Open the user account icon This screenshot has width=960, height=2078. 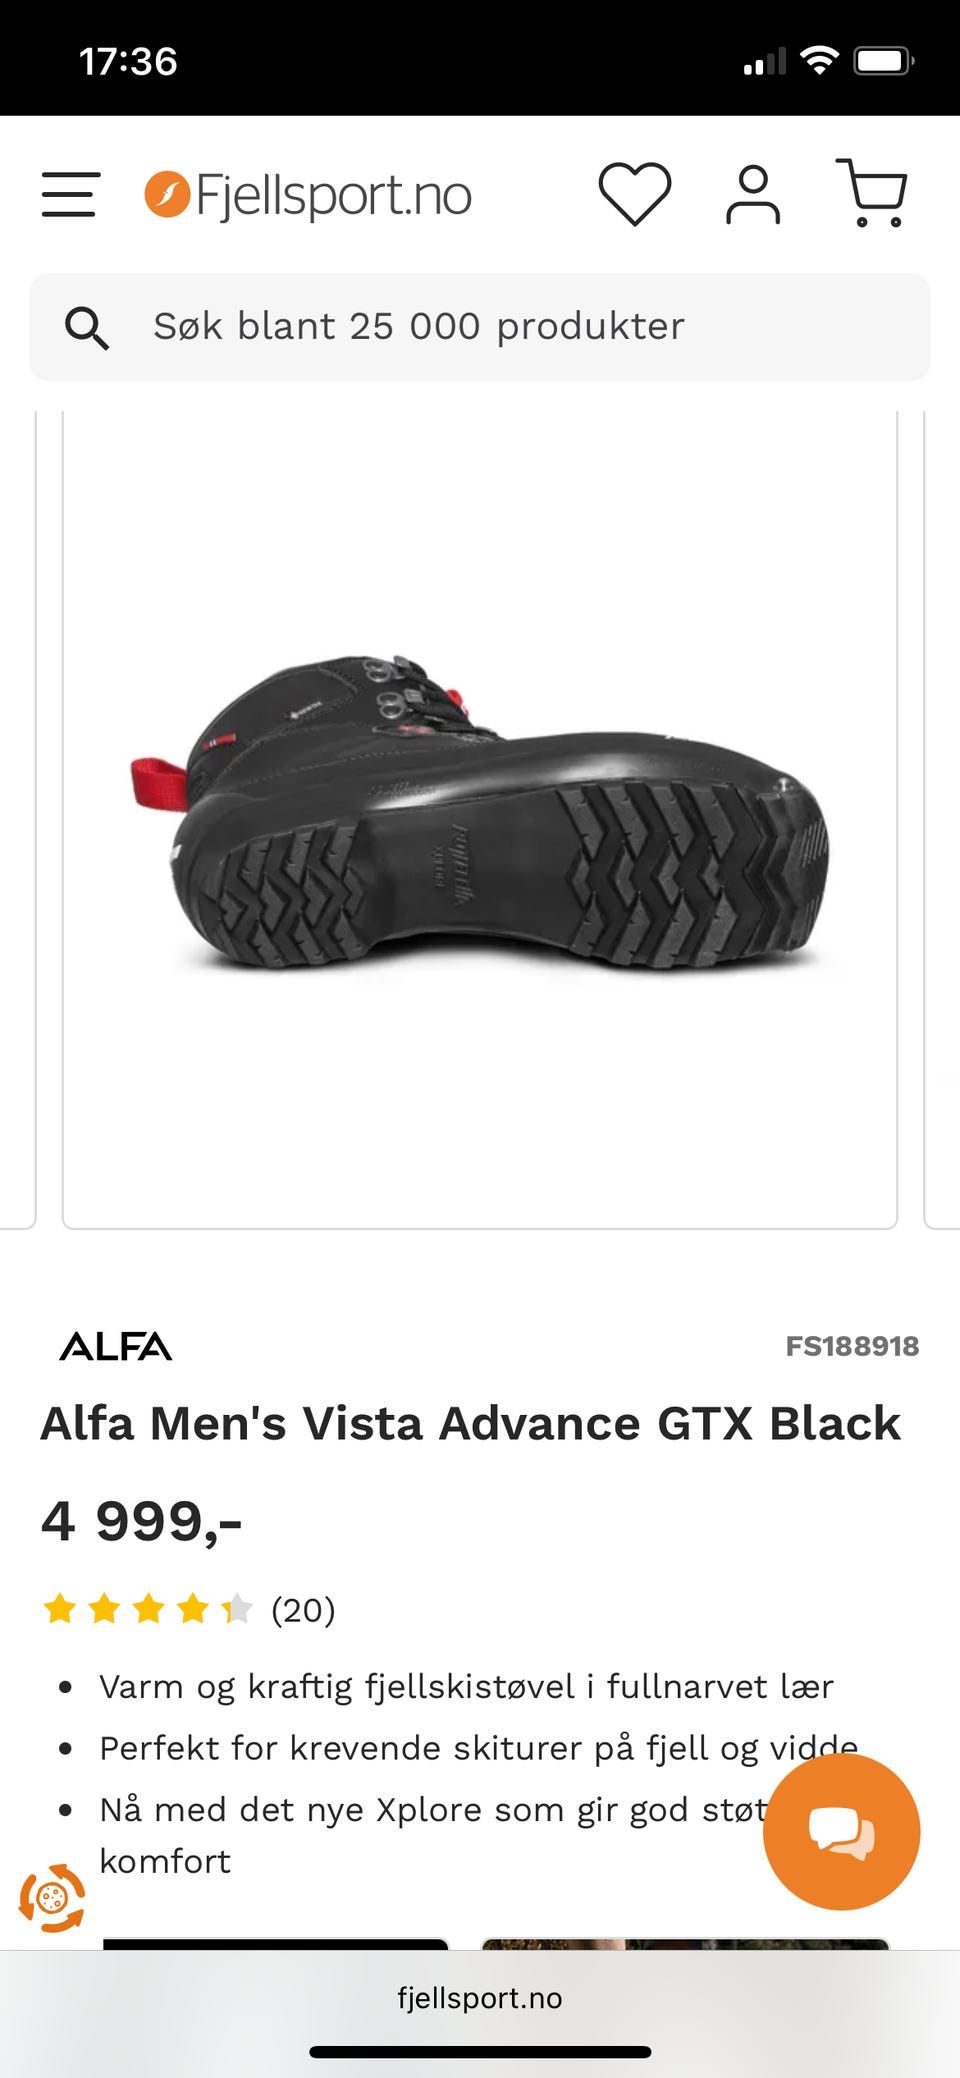click(753, 194)
